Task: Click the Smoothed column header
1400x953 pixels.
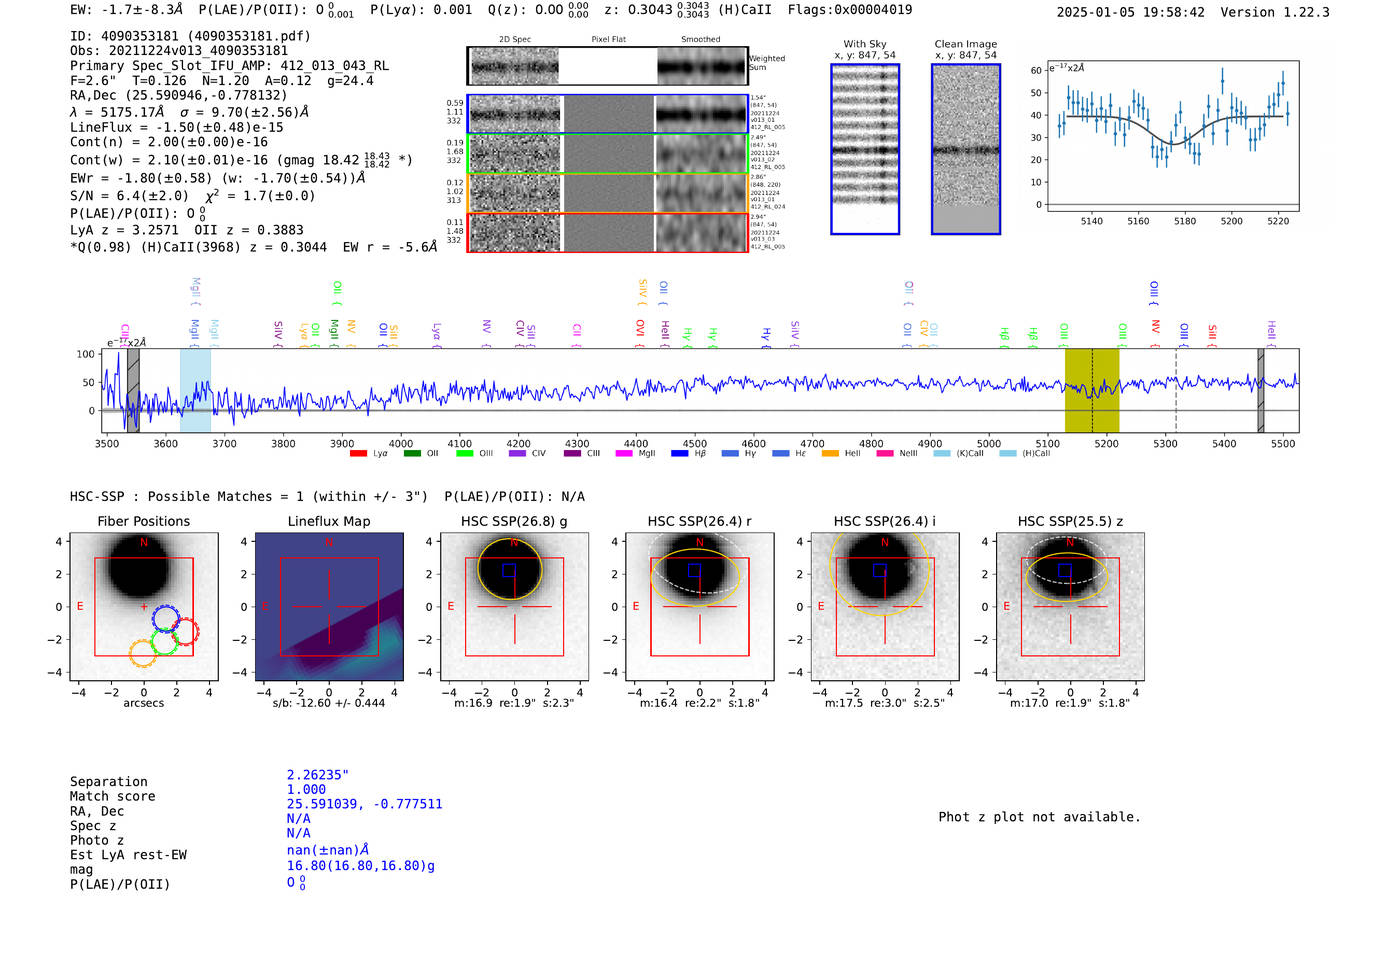Action: coord(700,40)
